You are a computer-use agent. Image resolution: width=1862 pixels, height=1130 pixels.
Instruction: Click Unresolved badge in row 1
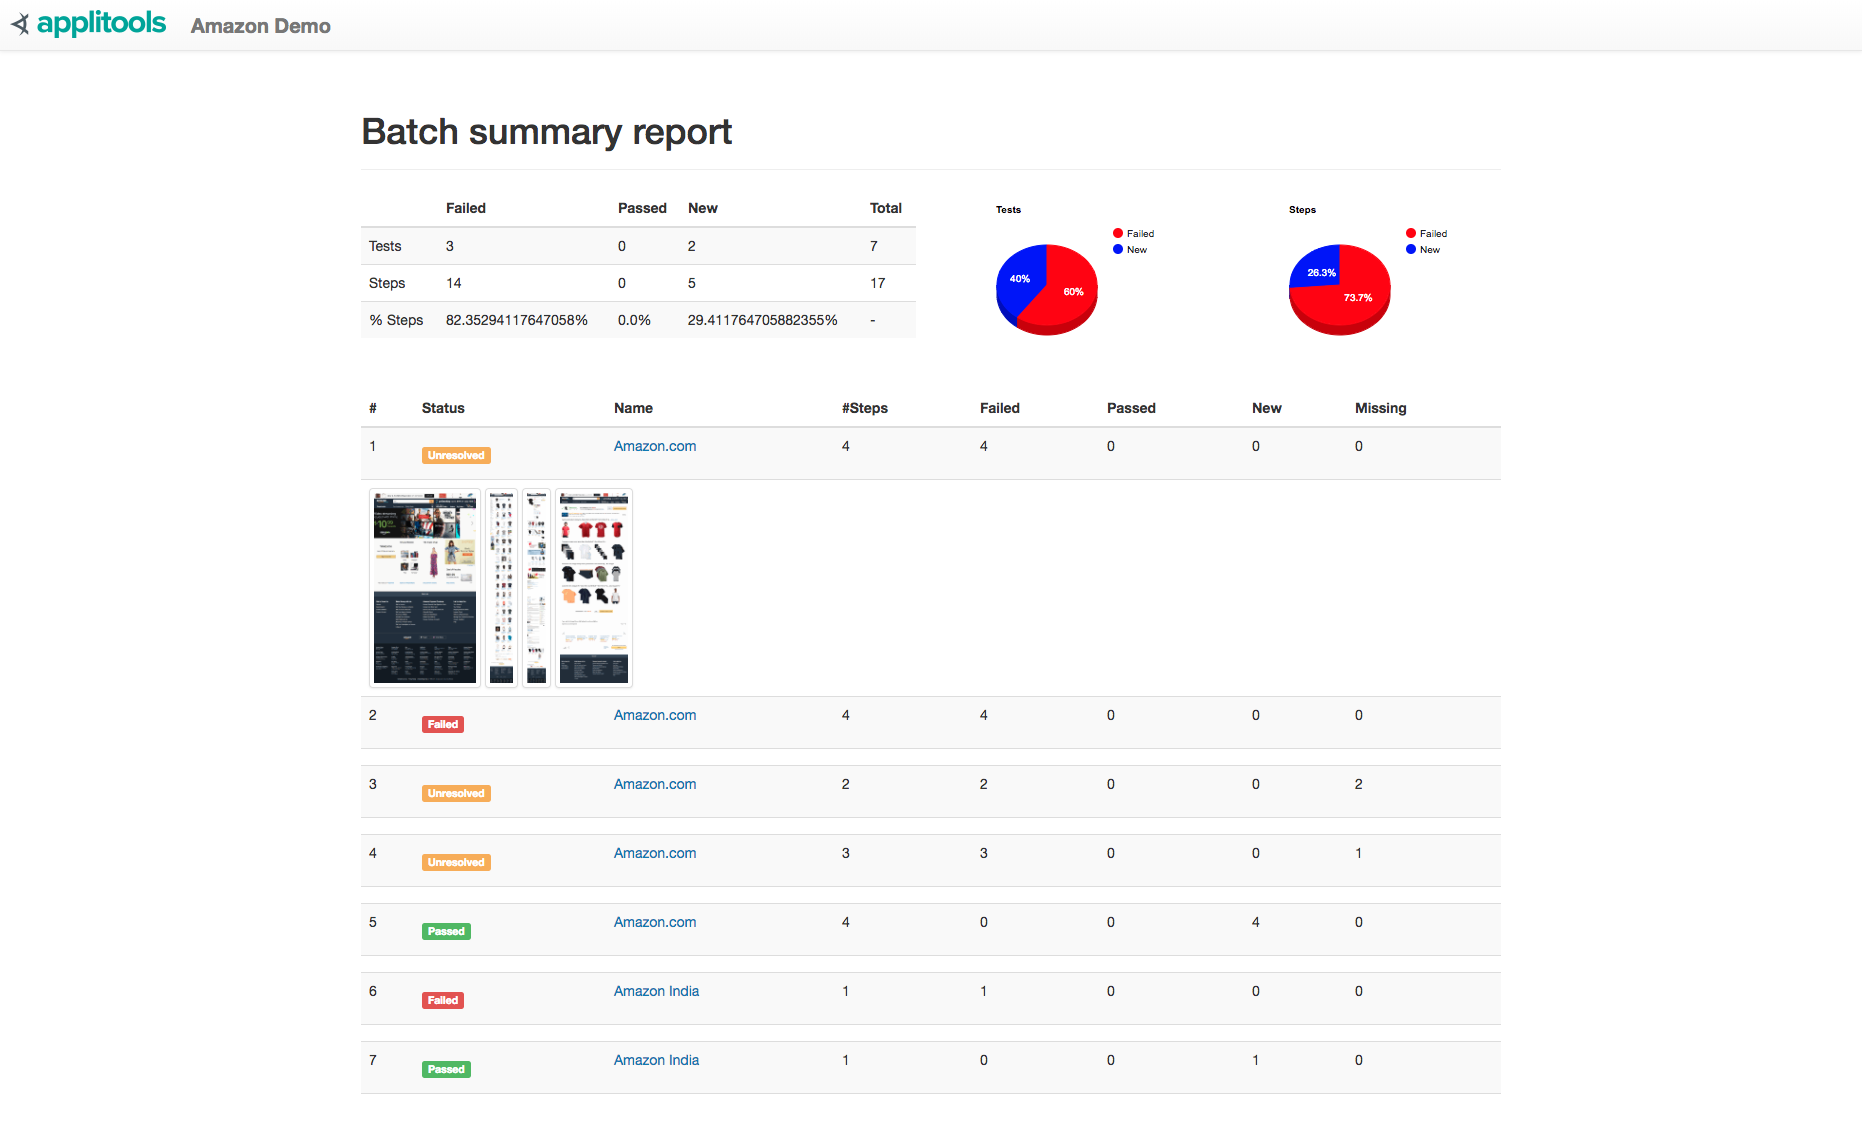pyautogui.click(x=456, y=455)
